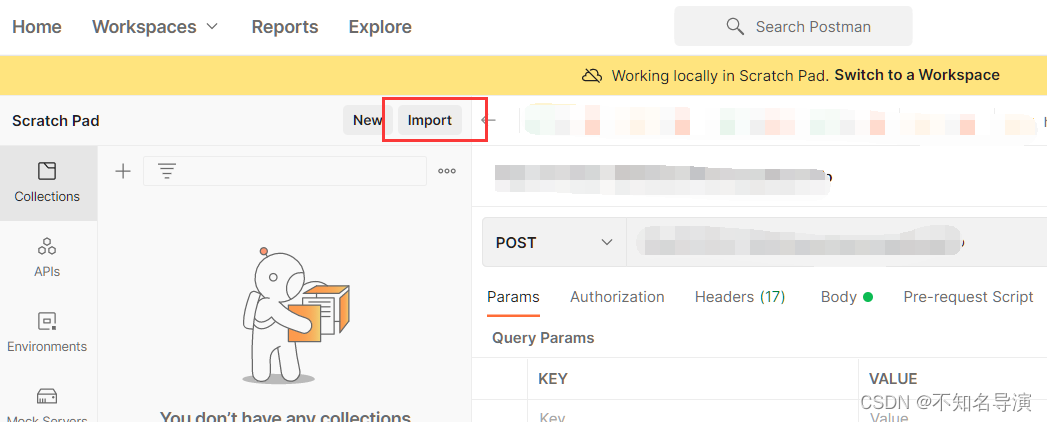The height and width of the screenshot is (422, 1047).
Task: Click the Query Params heading
Action: pos(543,338)
